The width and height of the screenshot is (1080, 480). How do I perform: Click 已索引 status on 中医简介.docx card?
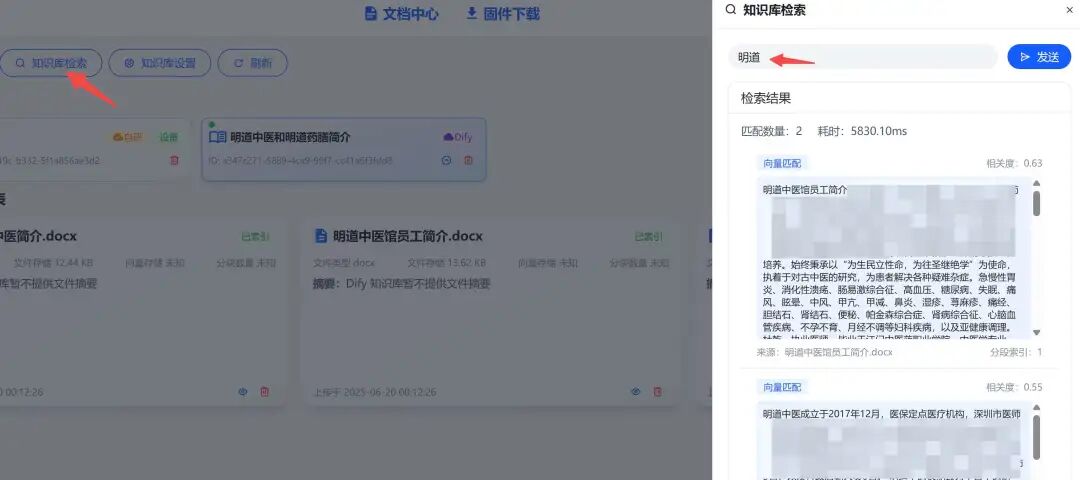coord(256,237)
